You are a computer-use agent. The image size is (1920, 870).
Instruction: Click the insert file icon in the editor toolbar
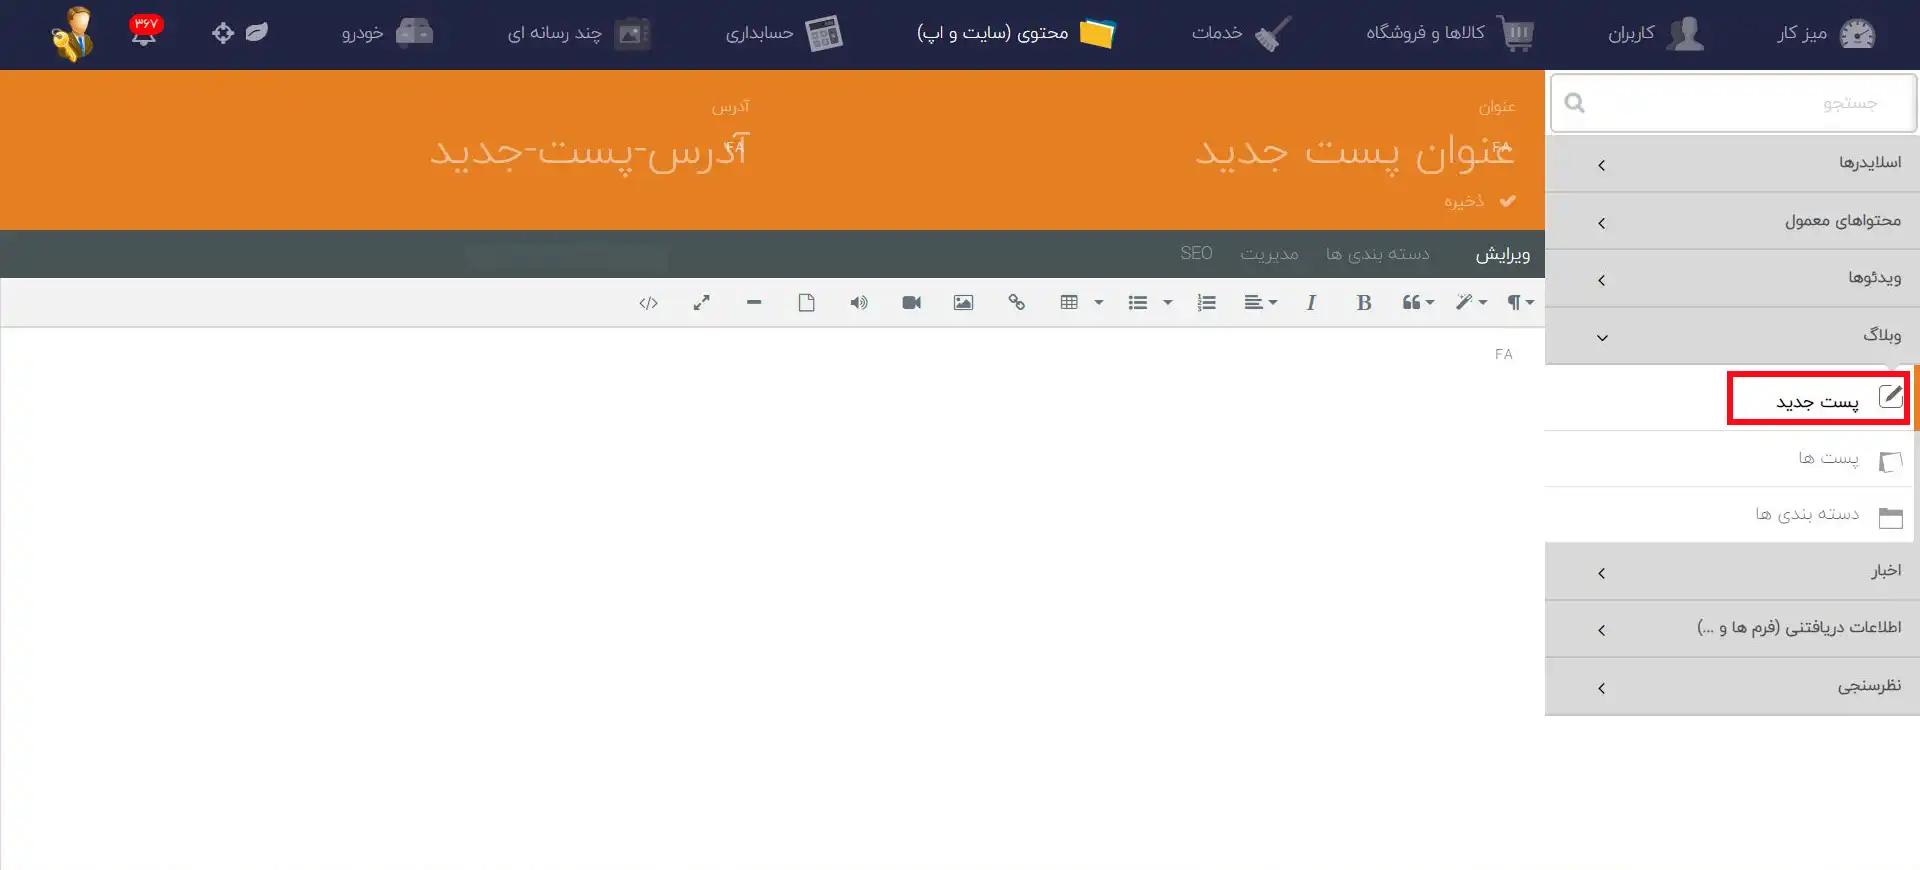point(806,303)
